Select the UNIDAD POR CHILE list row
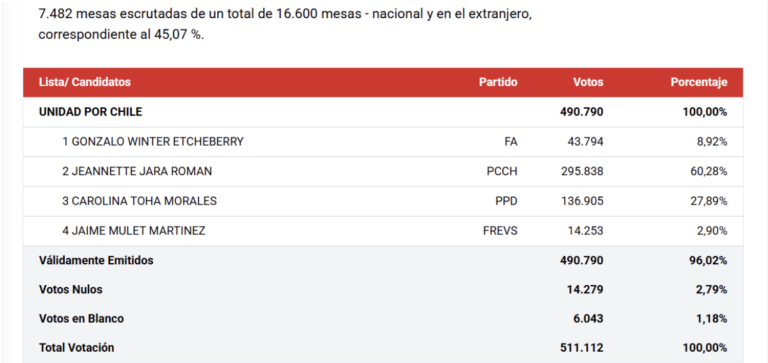The image size is (768, 363). (383, 112)
